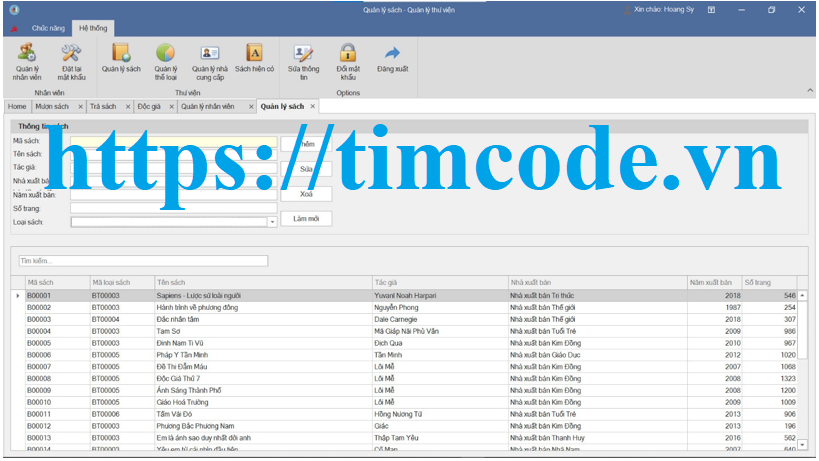
Task: Click row indicator arrow for B00001
Action: pyautogui.click(x=18, y=295)
